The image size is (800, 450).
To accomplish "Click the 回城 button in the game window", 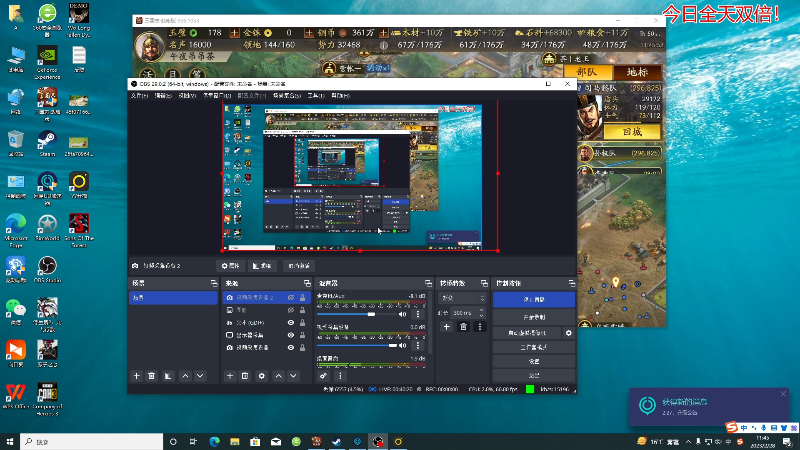I will [632, 132].
